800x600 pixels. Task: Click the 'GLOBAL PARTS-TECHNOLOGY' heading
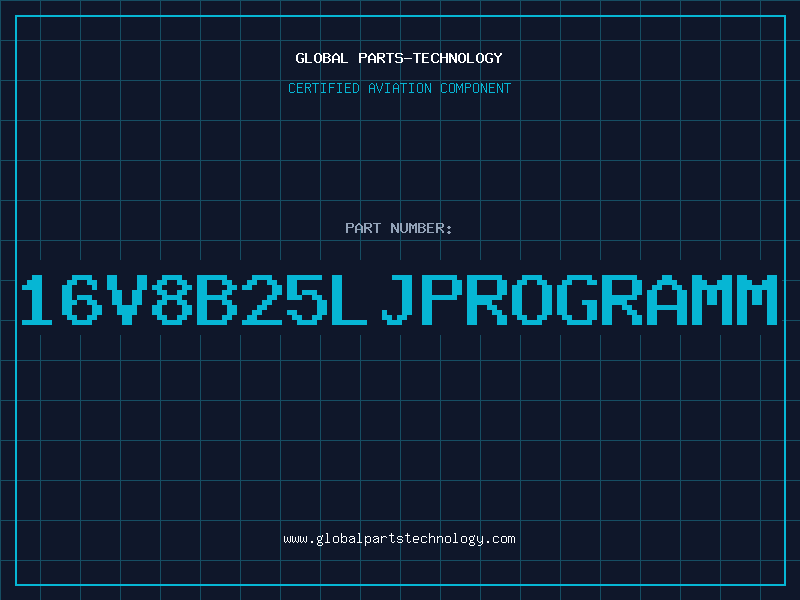(399, 58)
